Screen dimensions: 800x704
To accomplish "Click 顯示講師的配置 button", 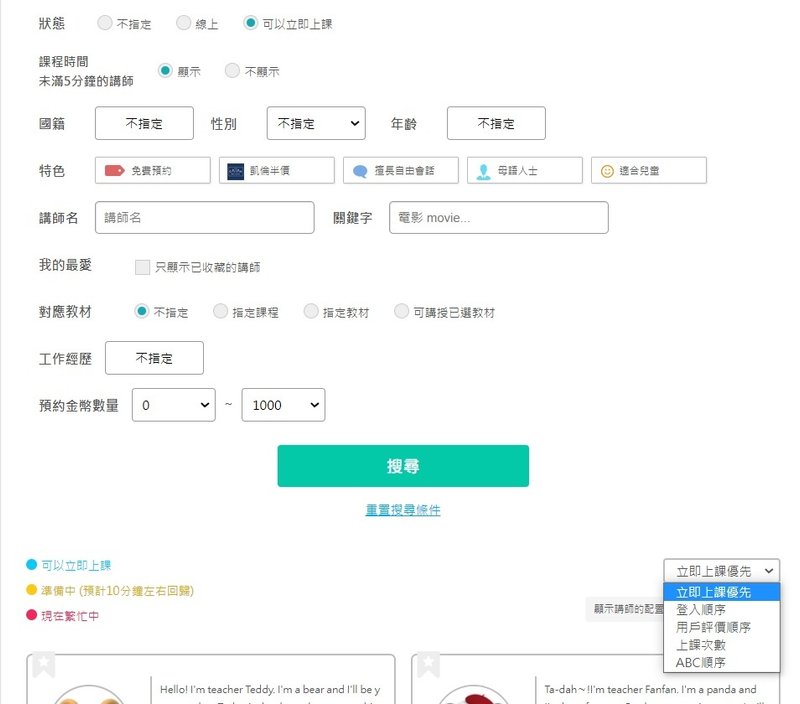I will point(626,609).
